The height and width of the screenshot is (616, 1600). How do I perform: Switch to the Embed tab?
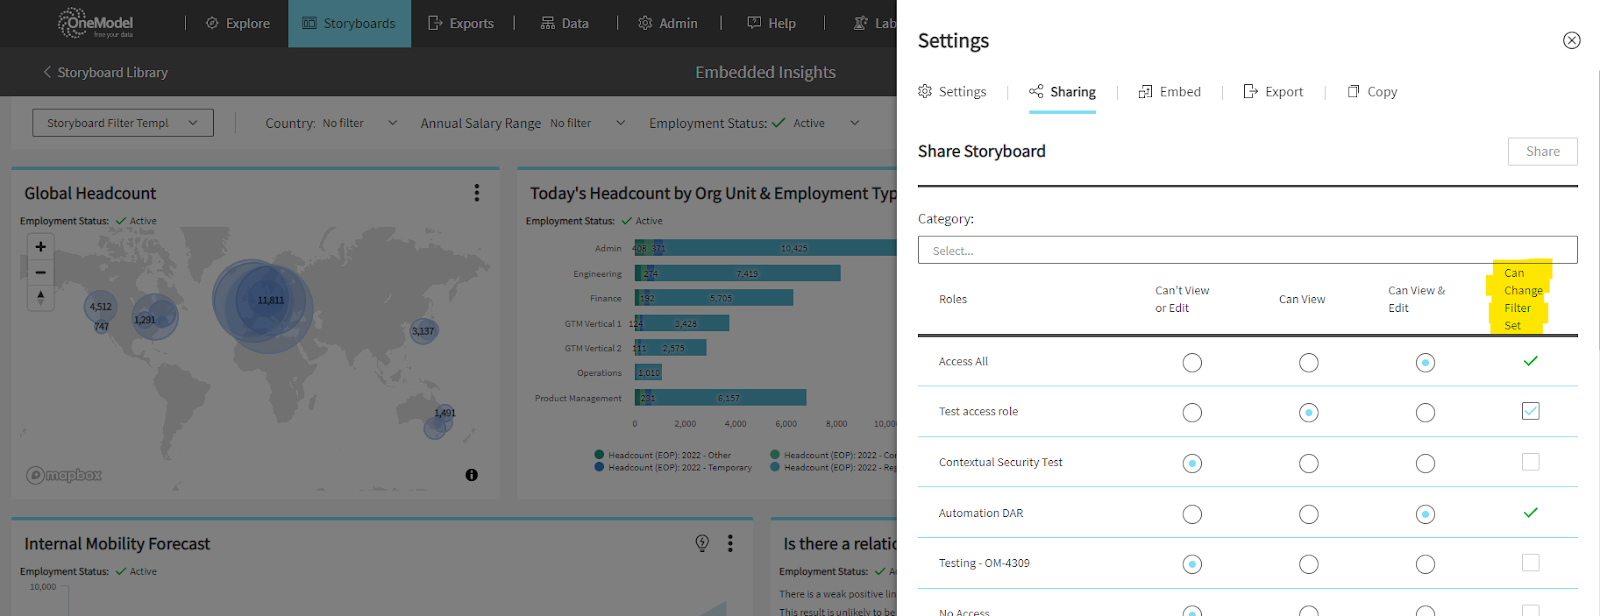coord(1170,92)
